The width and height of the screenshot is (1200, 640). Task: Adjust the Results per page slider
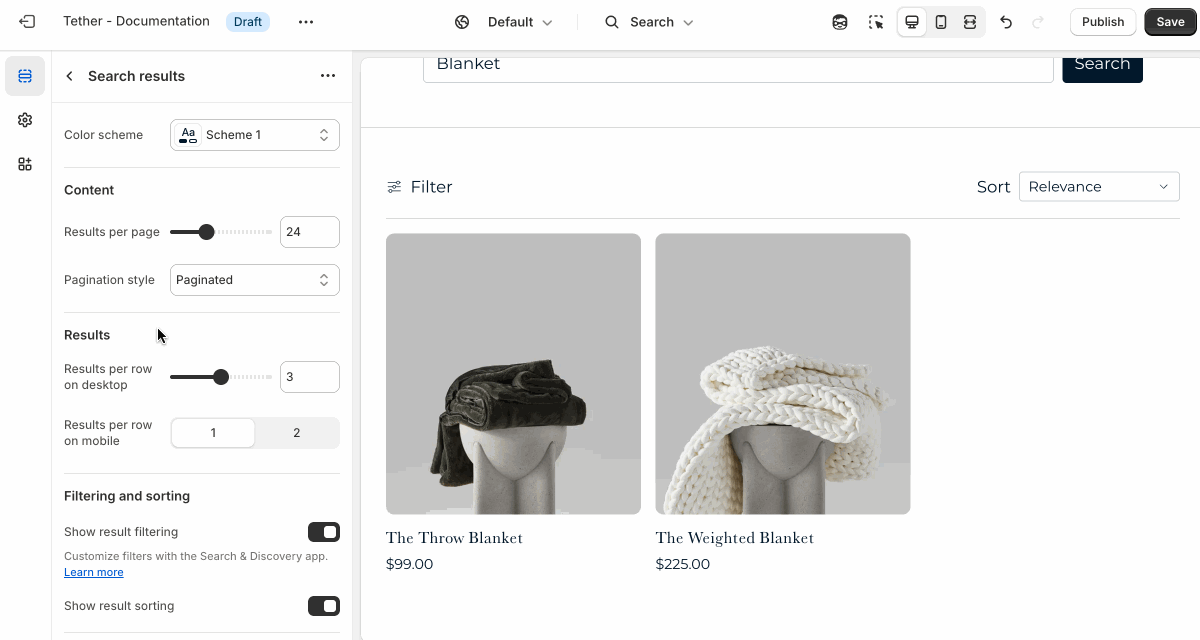[x=221, y=232]
